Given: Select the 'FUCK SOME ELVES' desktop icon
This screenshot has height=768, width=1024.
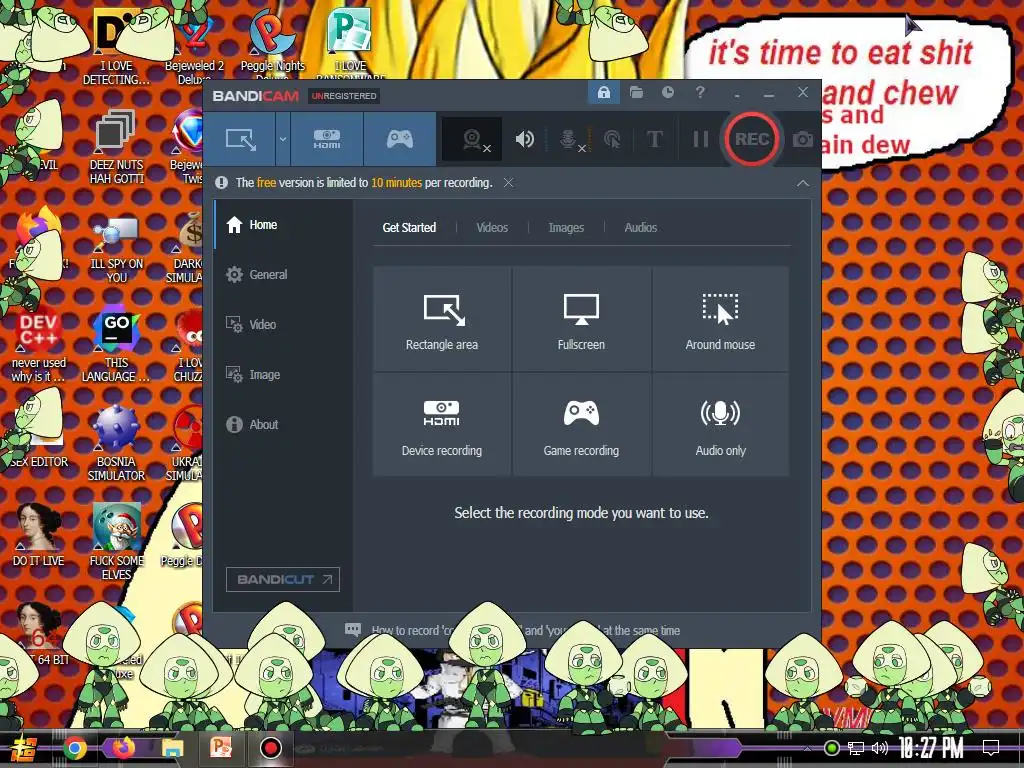Looking at the screenshot, I should click(x=116, y=542).
